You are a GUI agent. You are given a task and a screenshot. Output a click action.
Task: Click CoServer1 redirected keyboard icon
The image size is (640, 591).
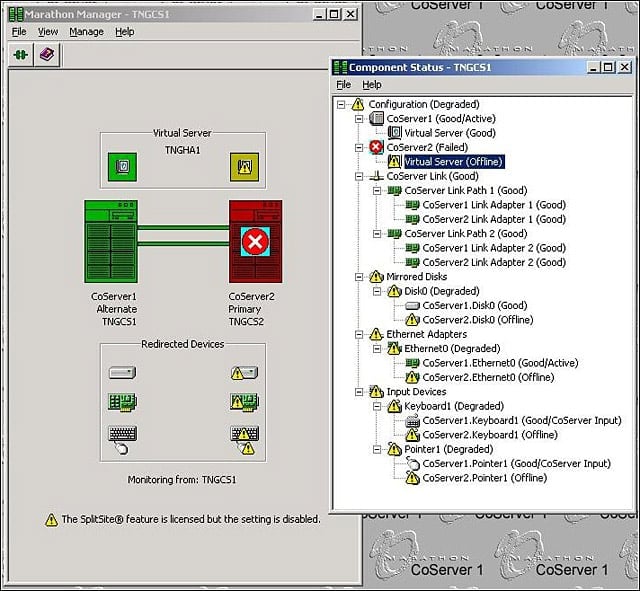click(122, 433)
